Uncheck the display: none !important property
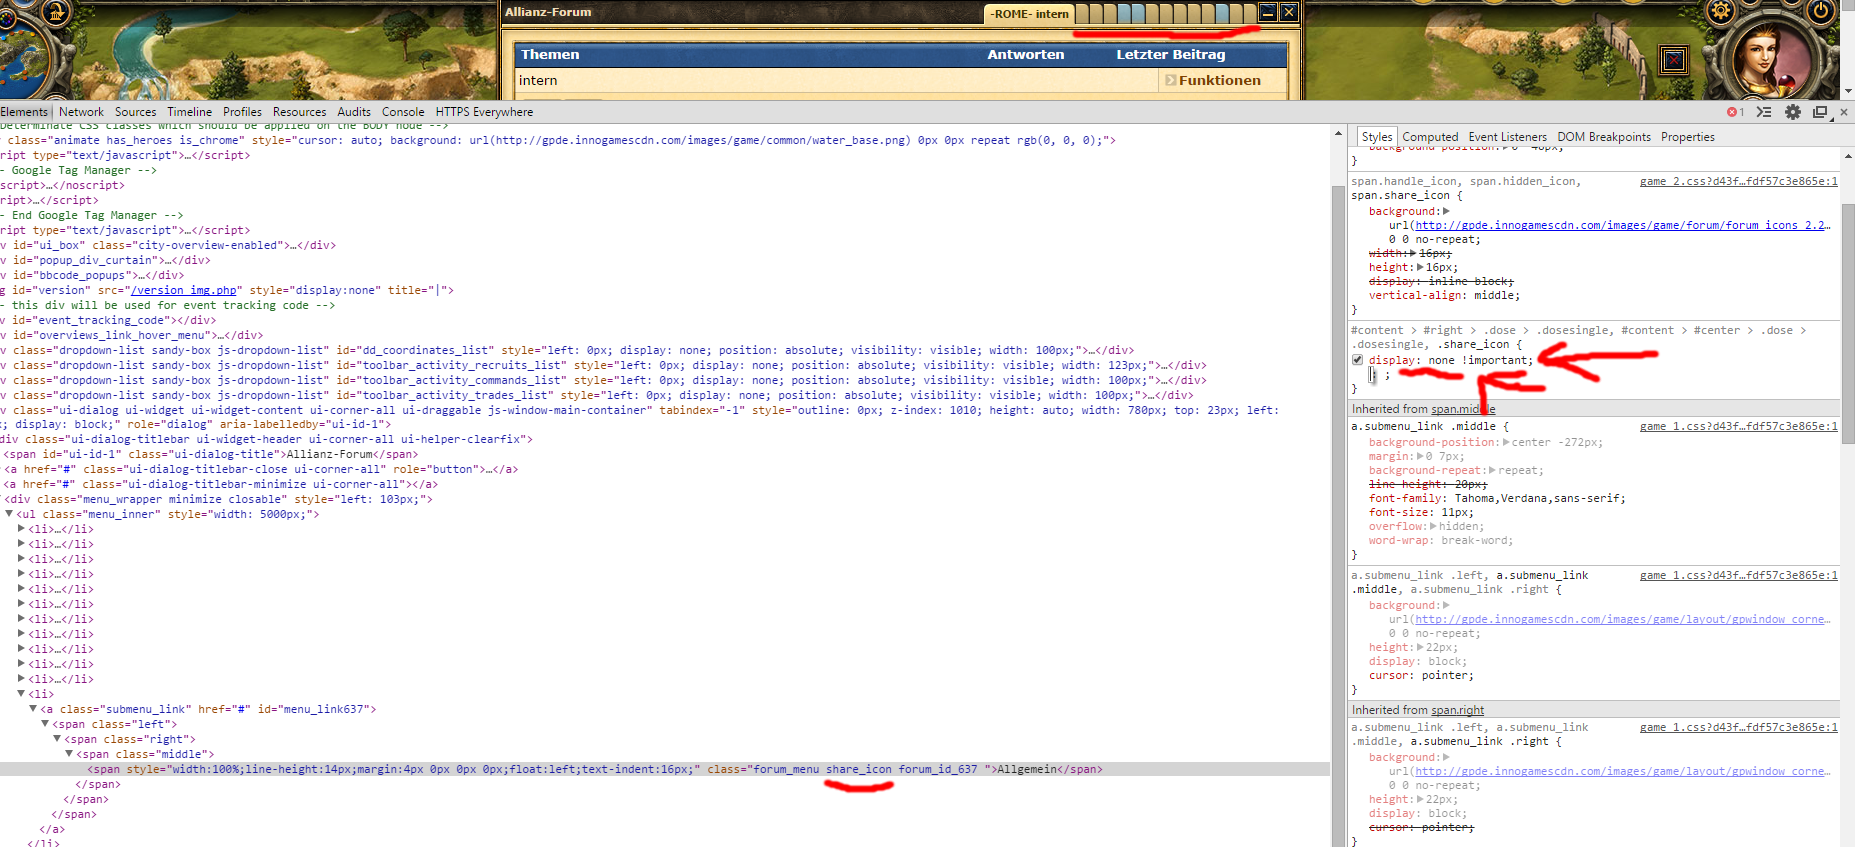 (1357, 360)
